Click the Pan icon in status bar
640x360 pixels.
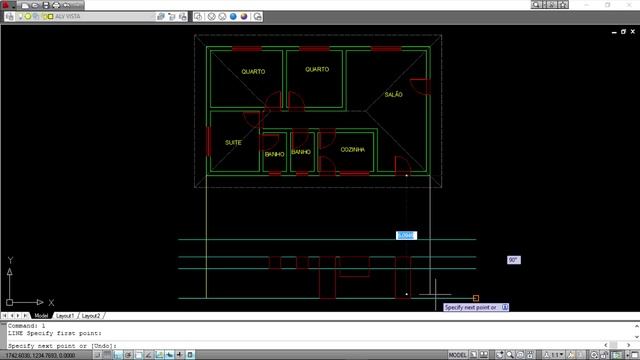(x=500, y=355)
